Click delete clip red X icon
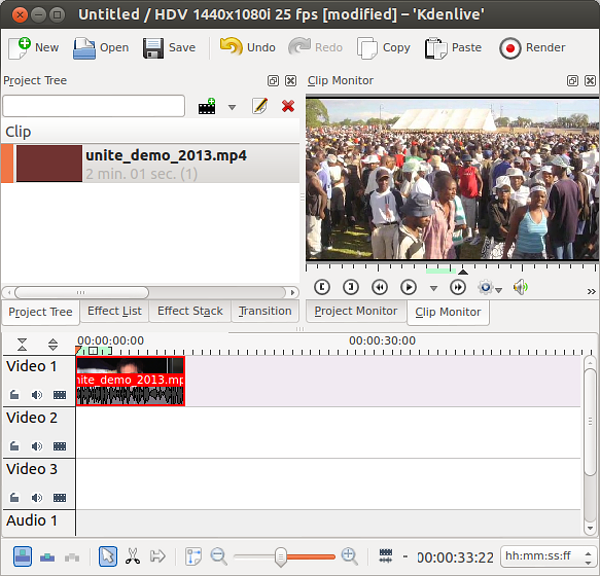This screenshot has width=600, height=576. 288,106
